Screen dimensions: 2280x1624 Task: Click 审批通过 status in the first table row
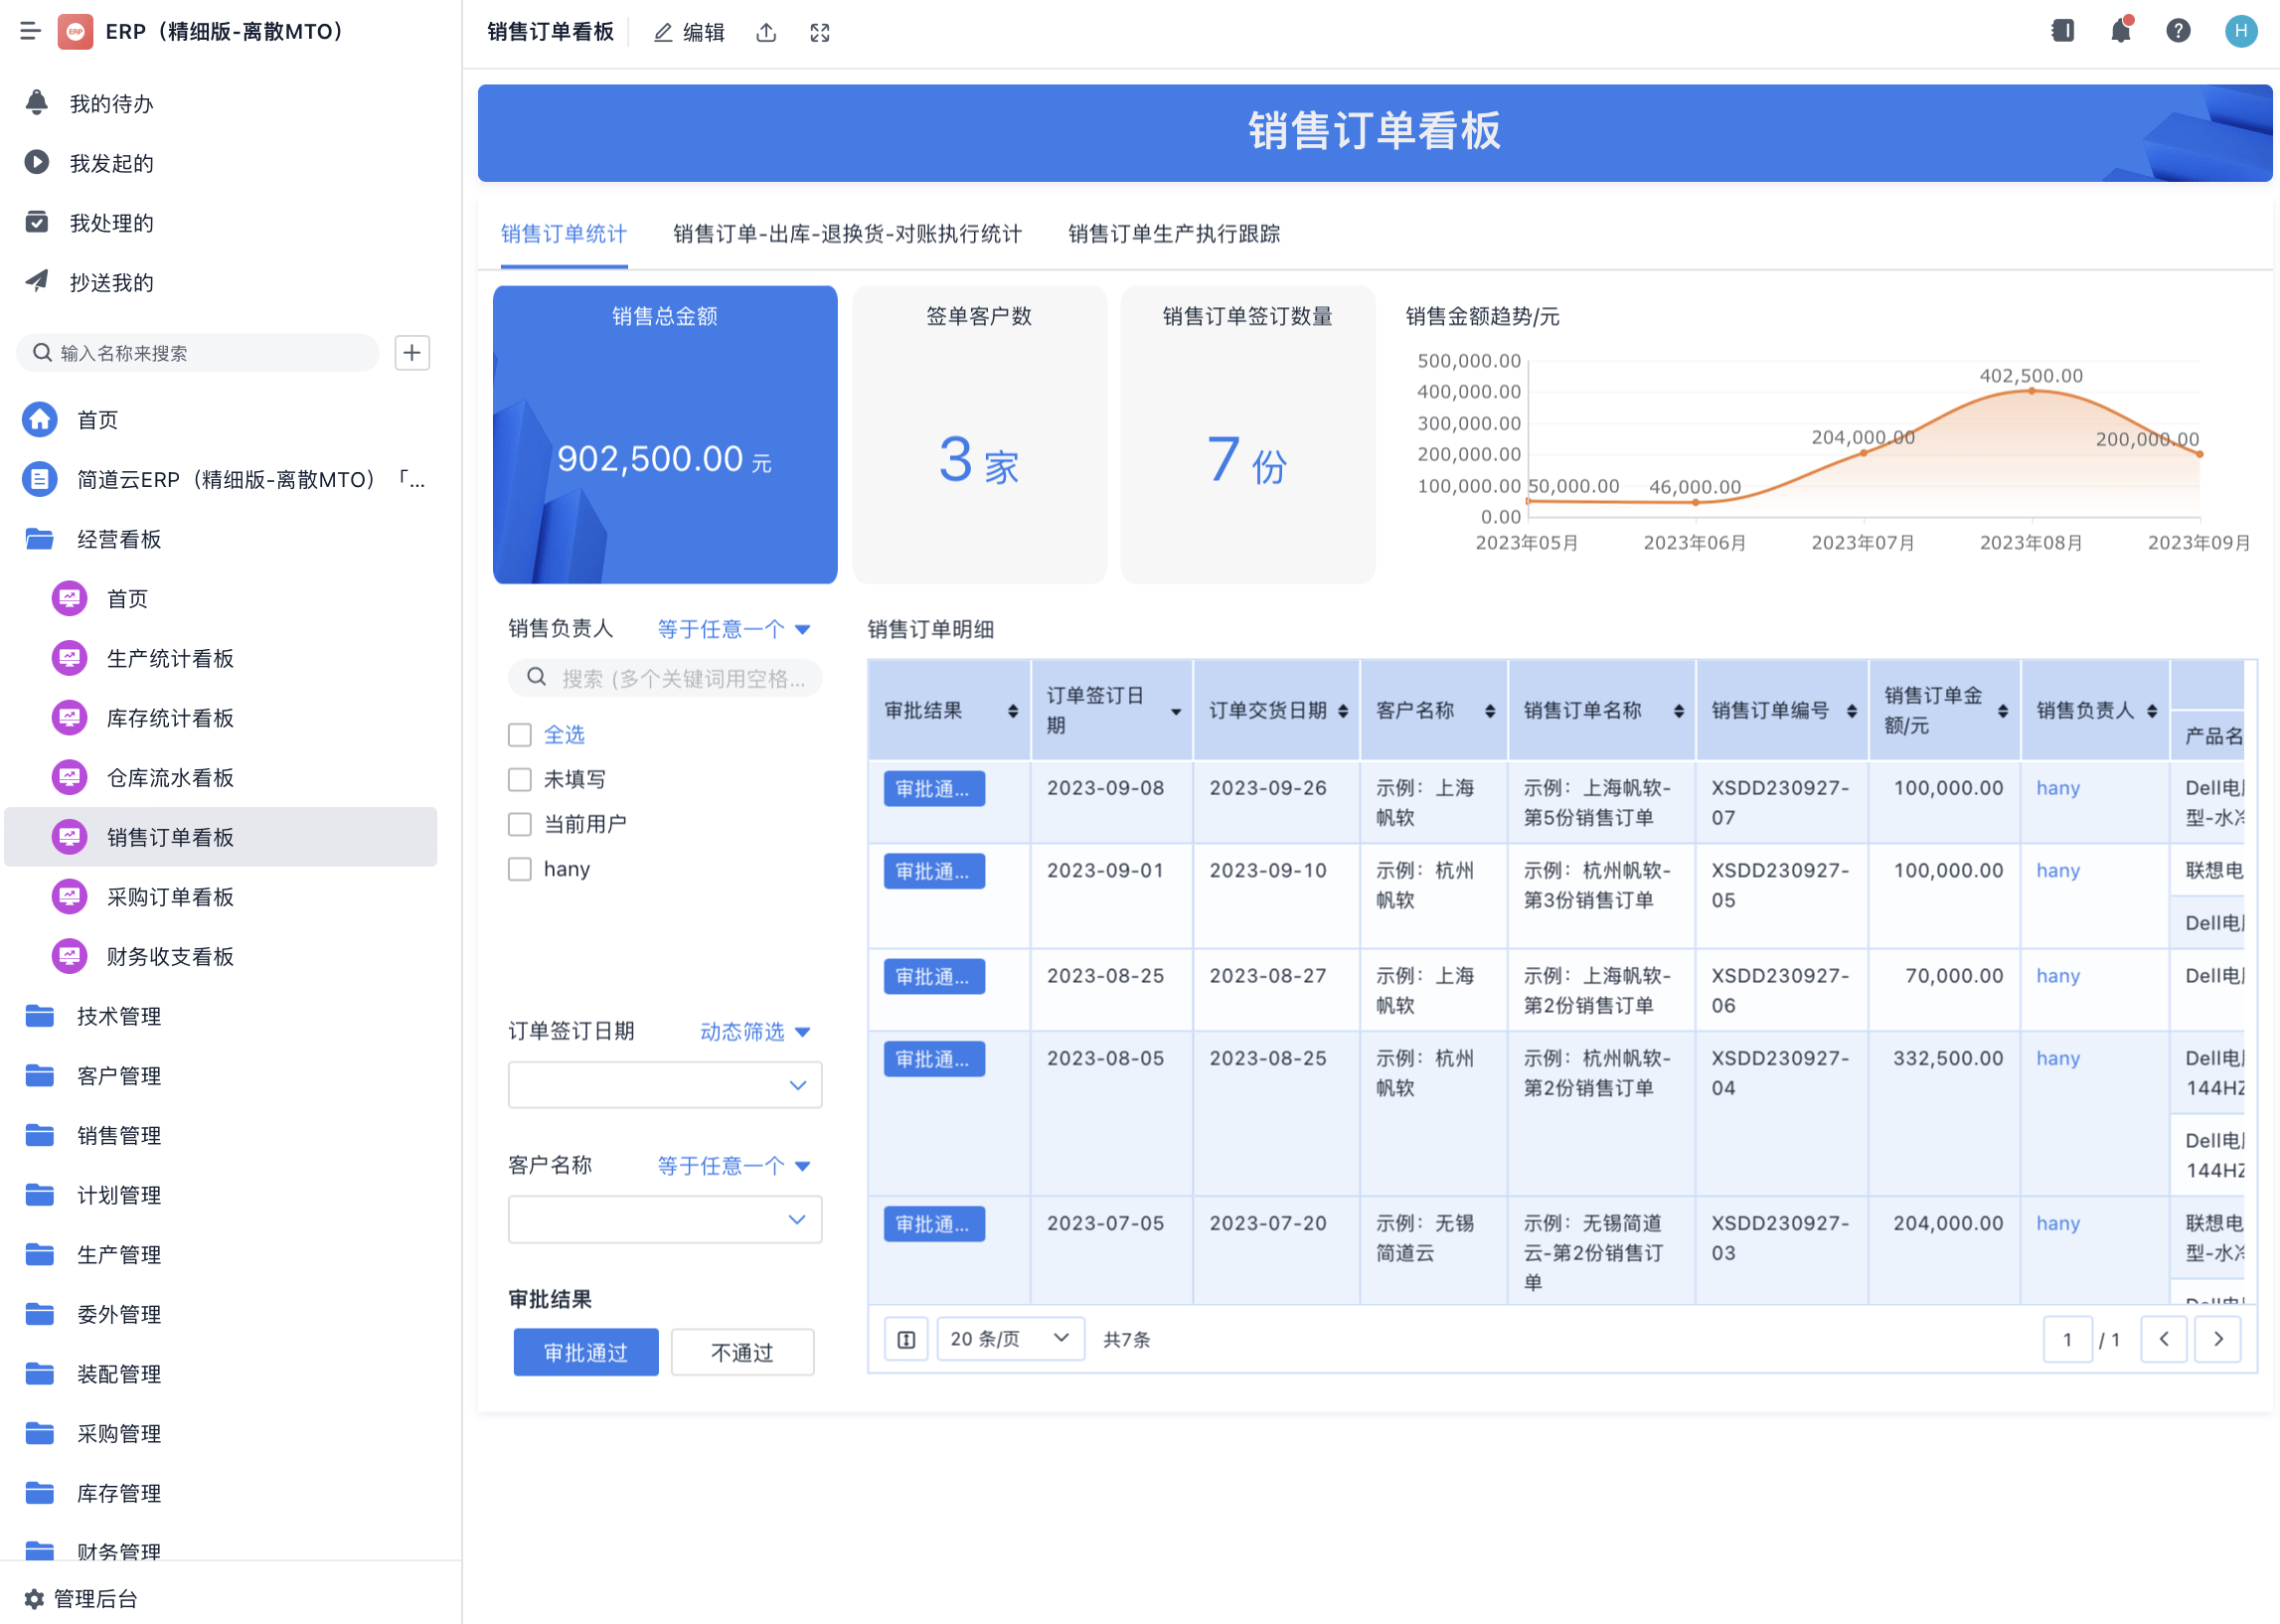coord(932,789)
